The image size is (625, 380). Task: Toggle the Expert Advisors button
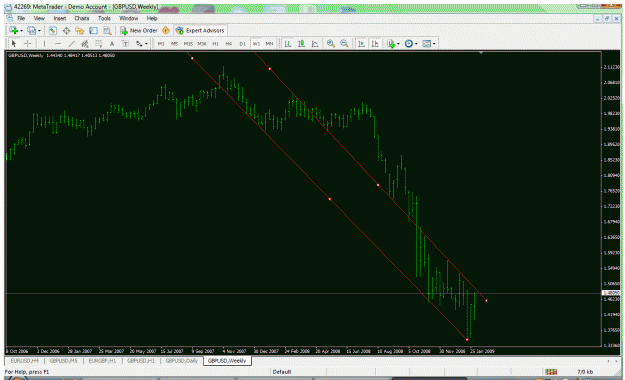pos(200,31)
